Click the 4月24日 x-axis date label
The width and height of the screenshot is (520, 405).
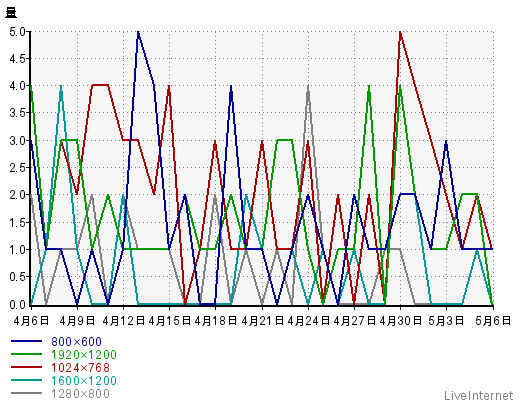coord(308,321)
